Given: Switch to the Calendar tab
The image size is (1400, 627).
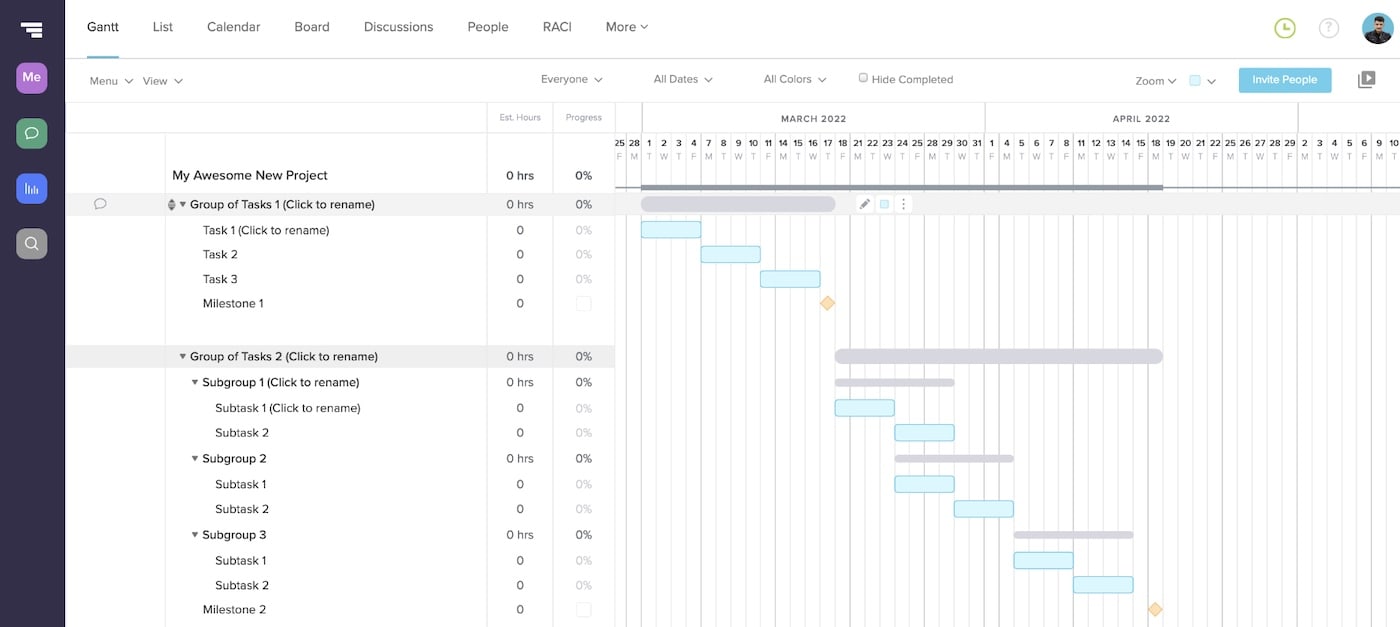Looking at the screenshot, I should tap(233, 27).
